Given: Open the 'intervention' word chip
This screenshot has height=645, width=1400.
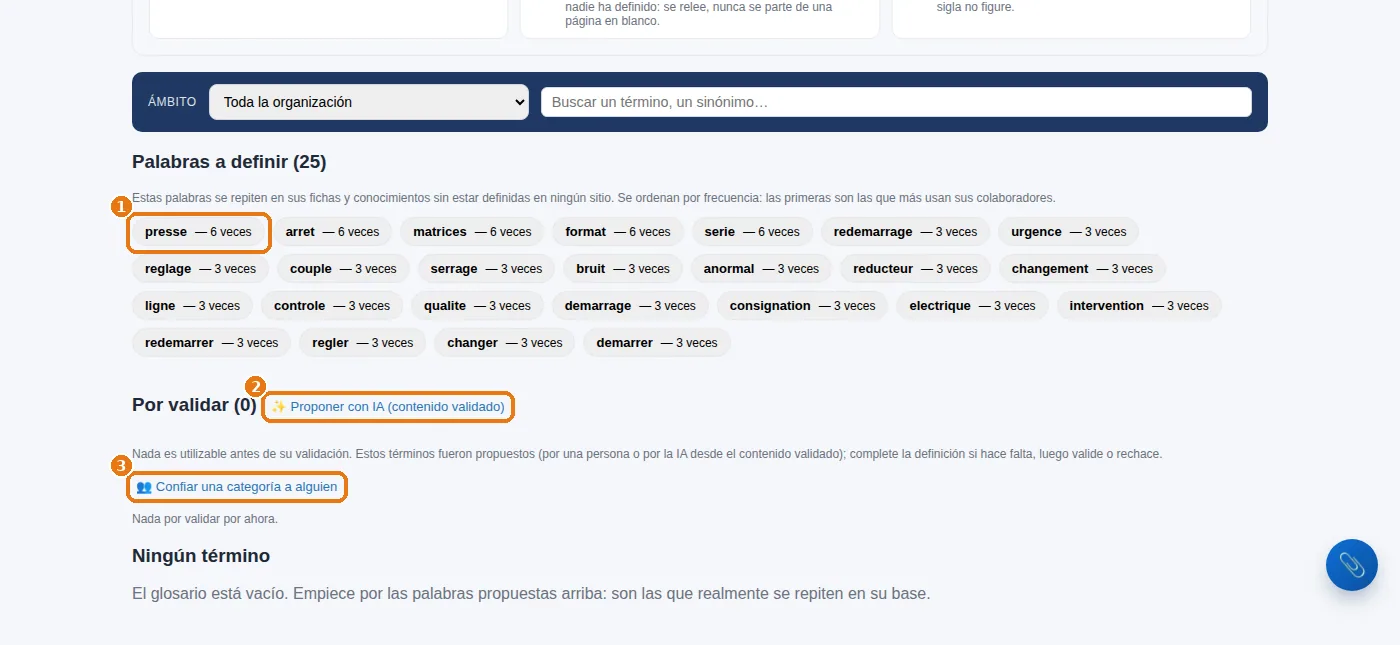Looking at the screenshot, I should [x=1139, y=306].
